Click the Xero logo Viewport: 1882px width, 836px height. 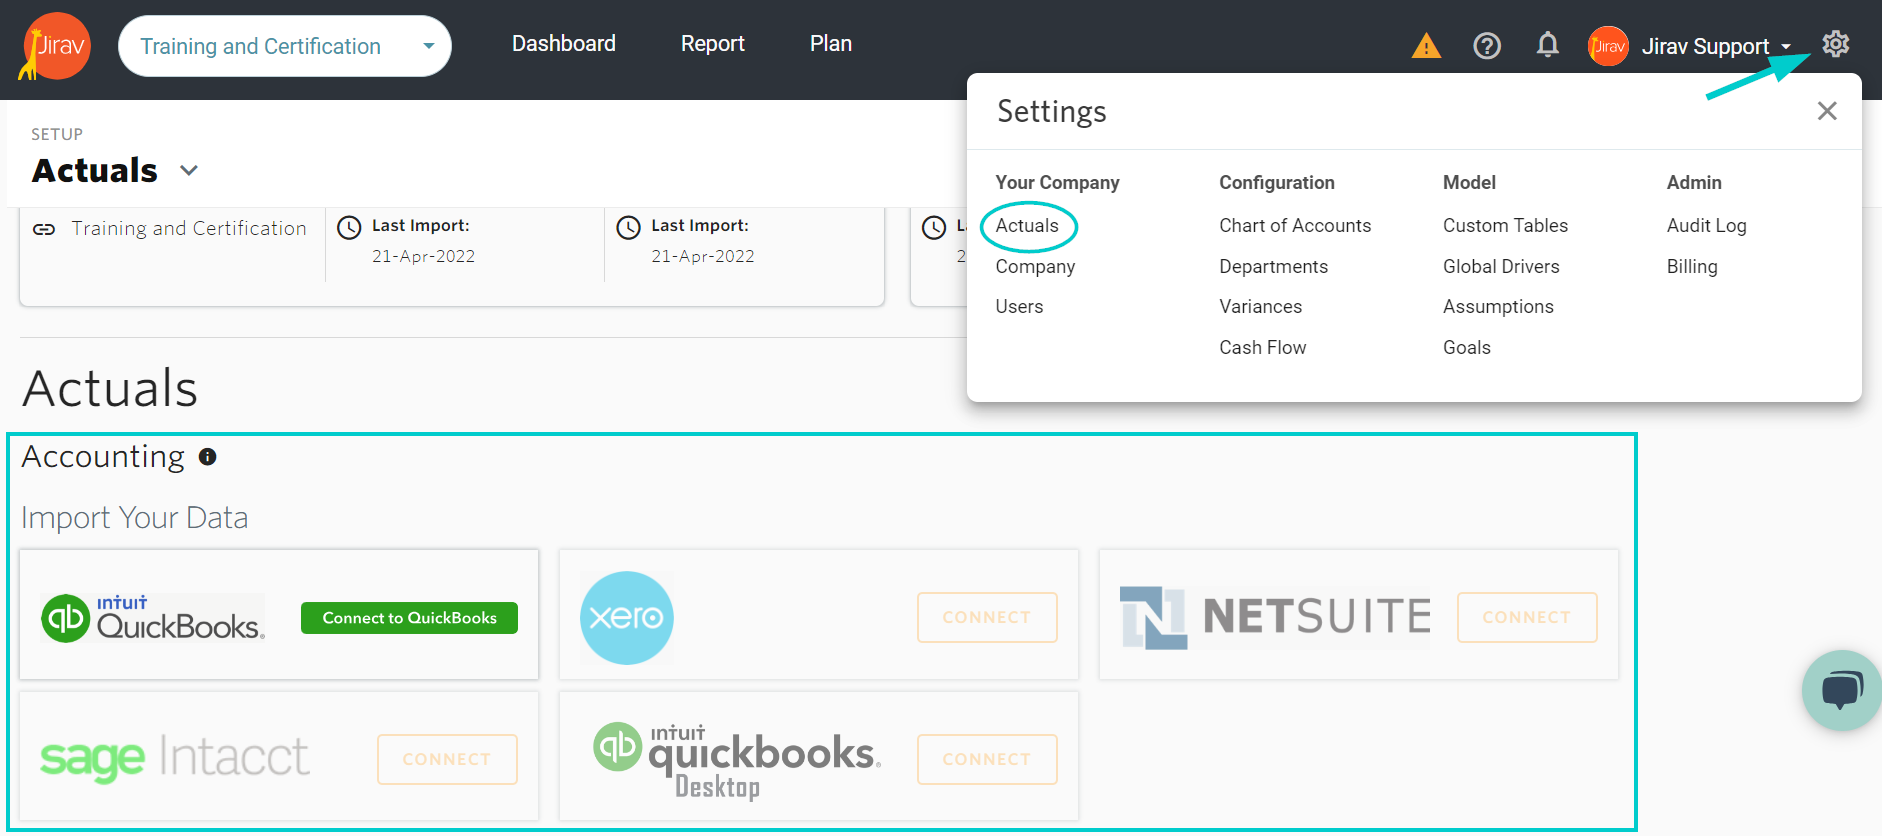(627, 618)
